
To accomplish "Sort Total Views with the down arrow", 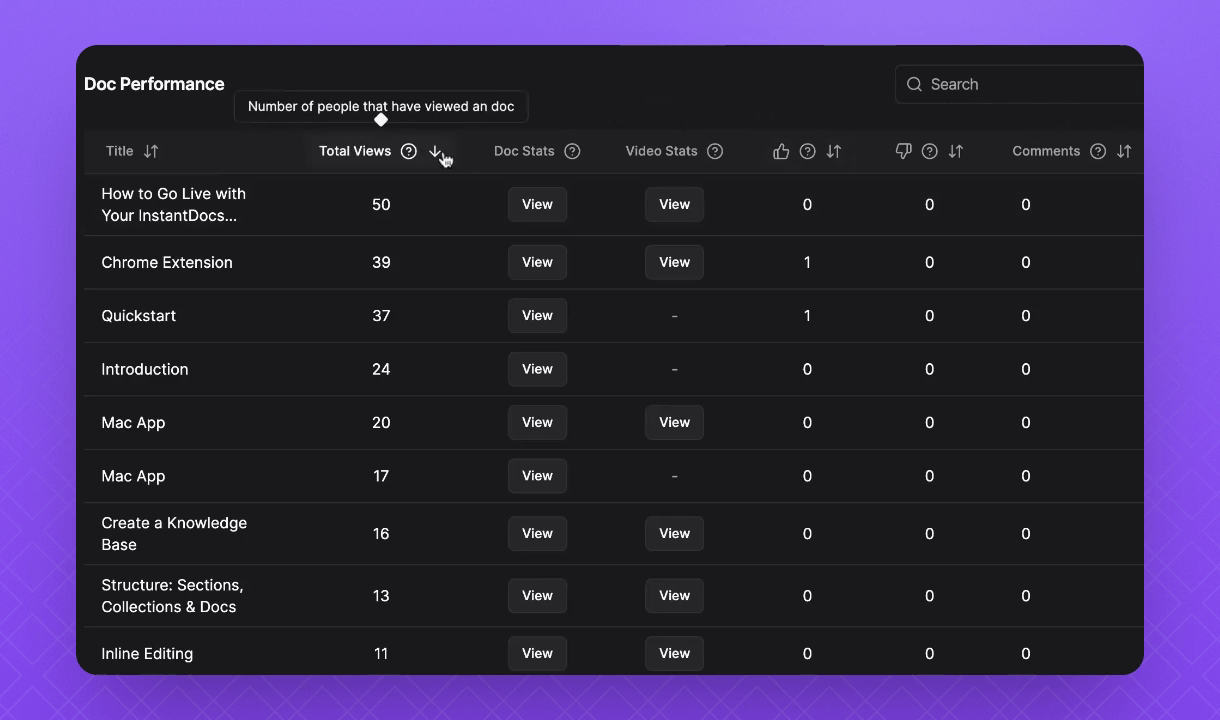I will 436,151.
